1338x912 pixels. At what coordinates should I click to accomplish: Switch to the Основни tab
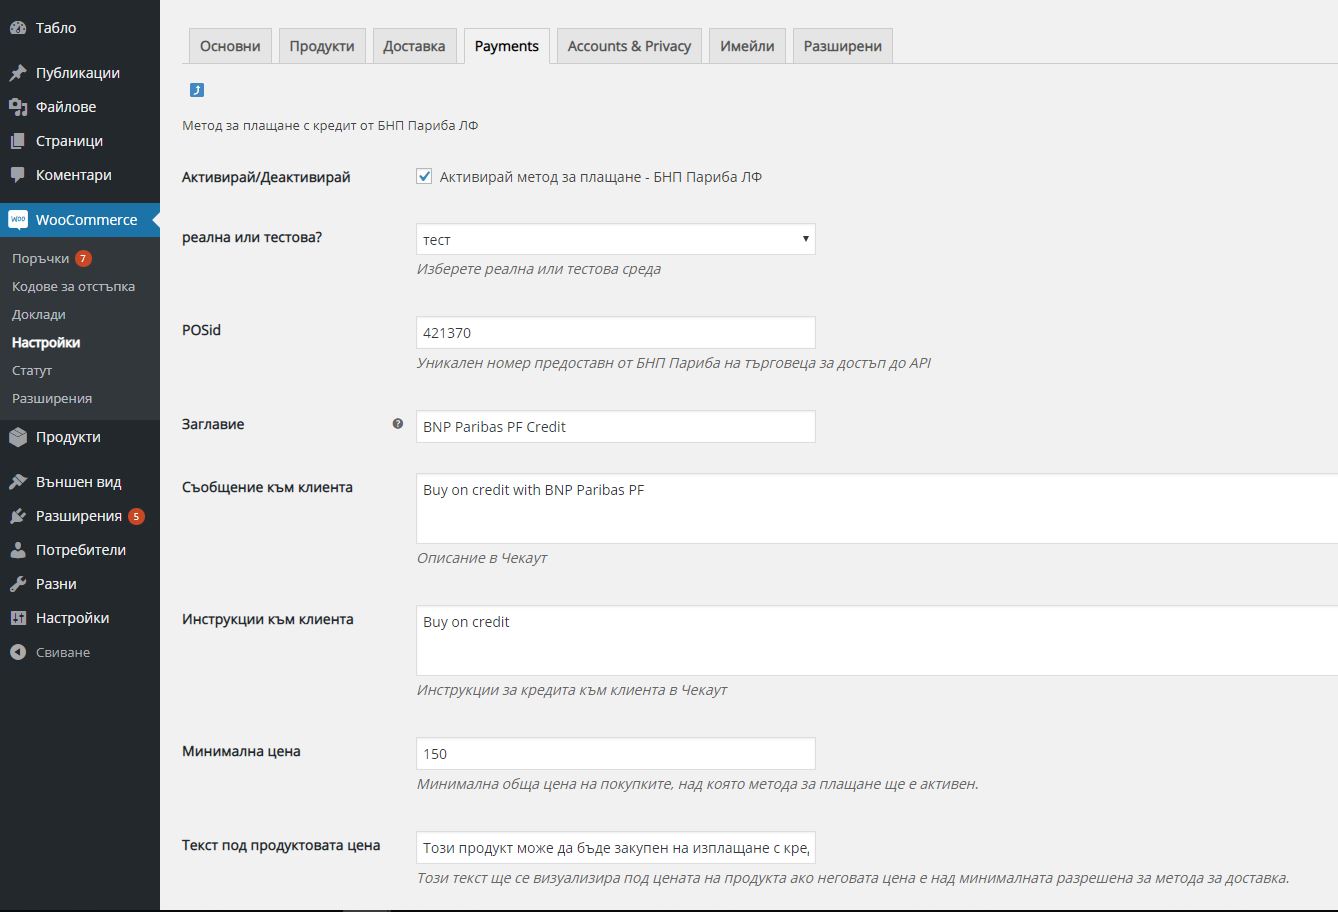pos(230,46)
